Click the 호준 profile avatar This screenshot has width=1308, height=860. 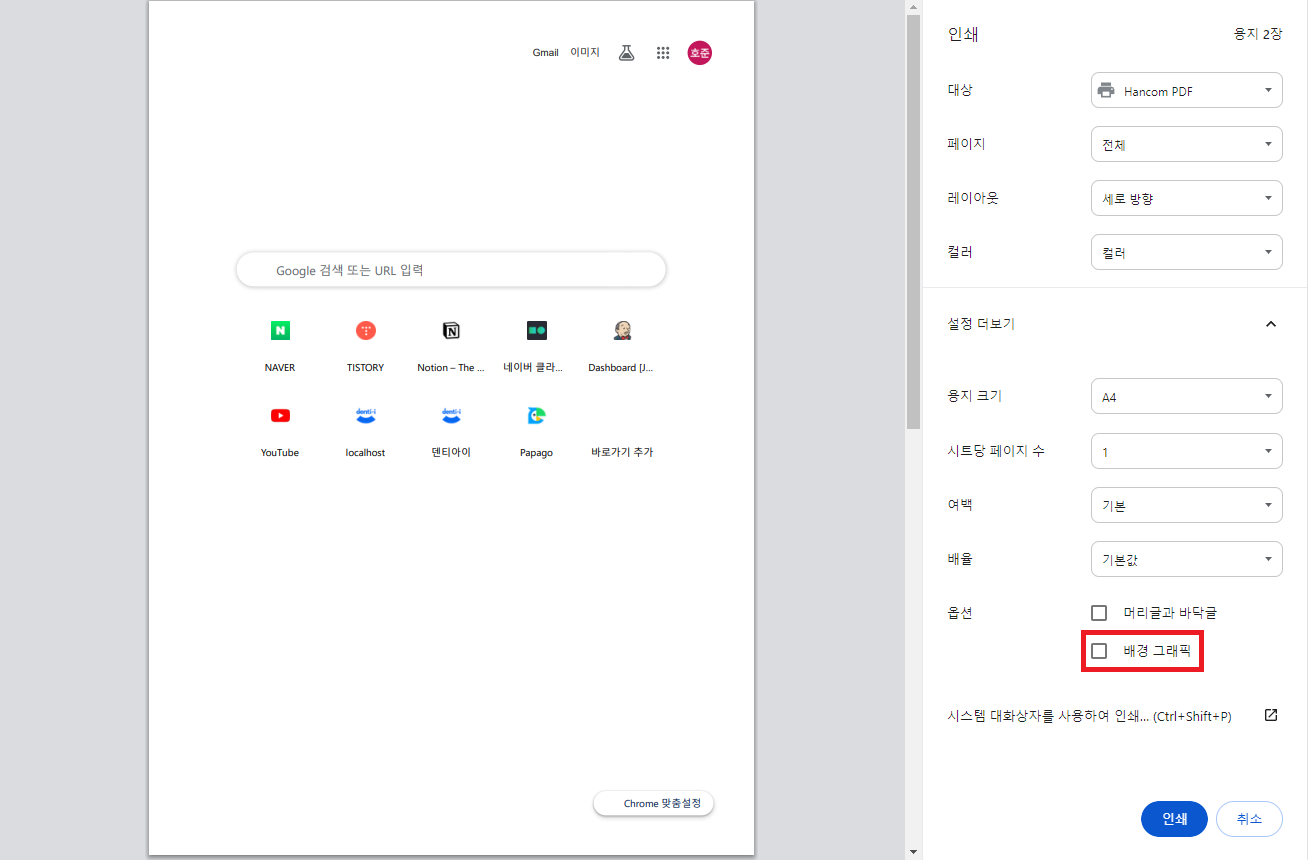(699, 53)
